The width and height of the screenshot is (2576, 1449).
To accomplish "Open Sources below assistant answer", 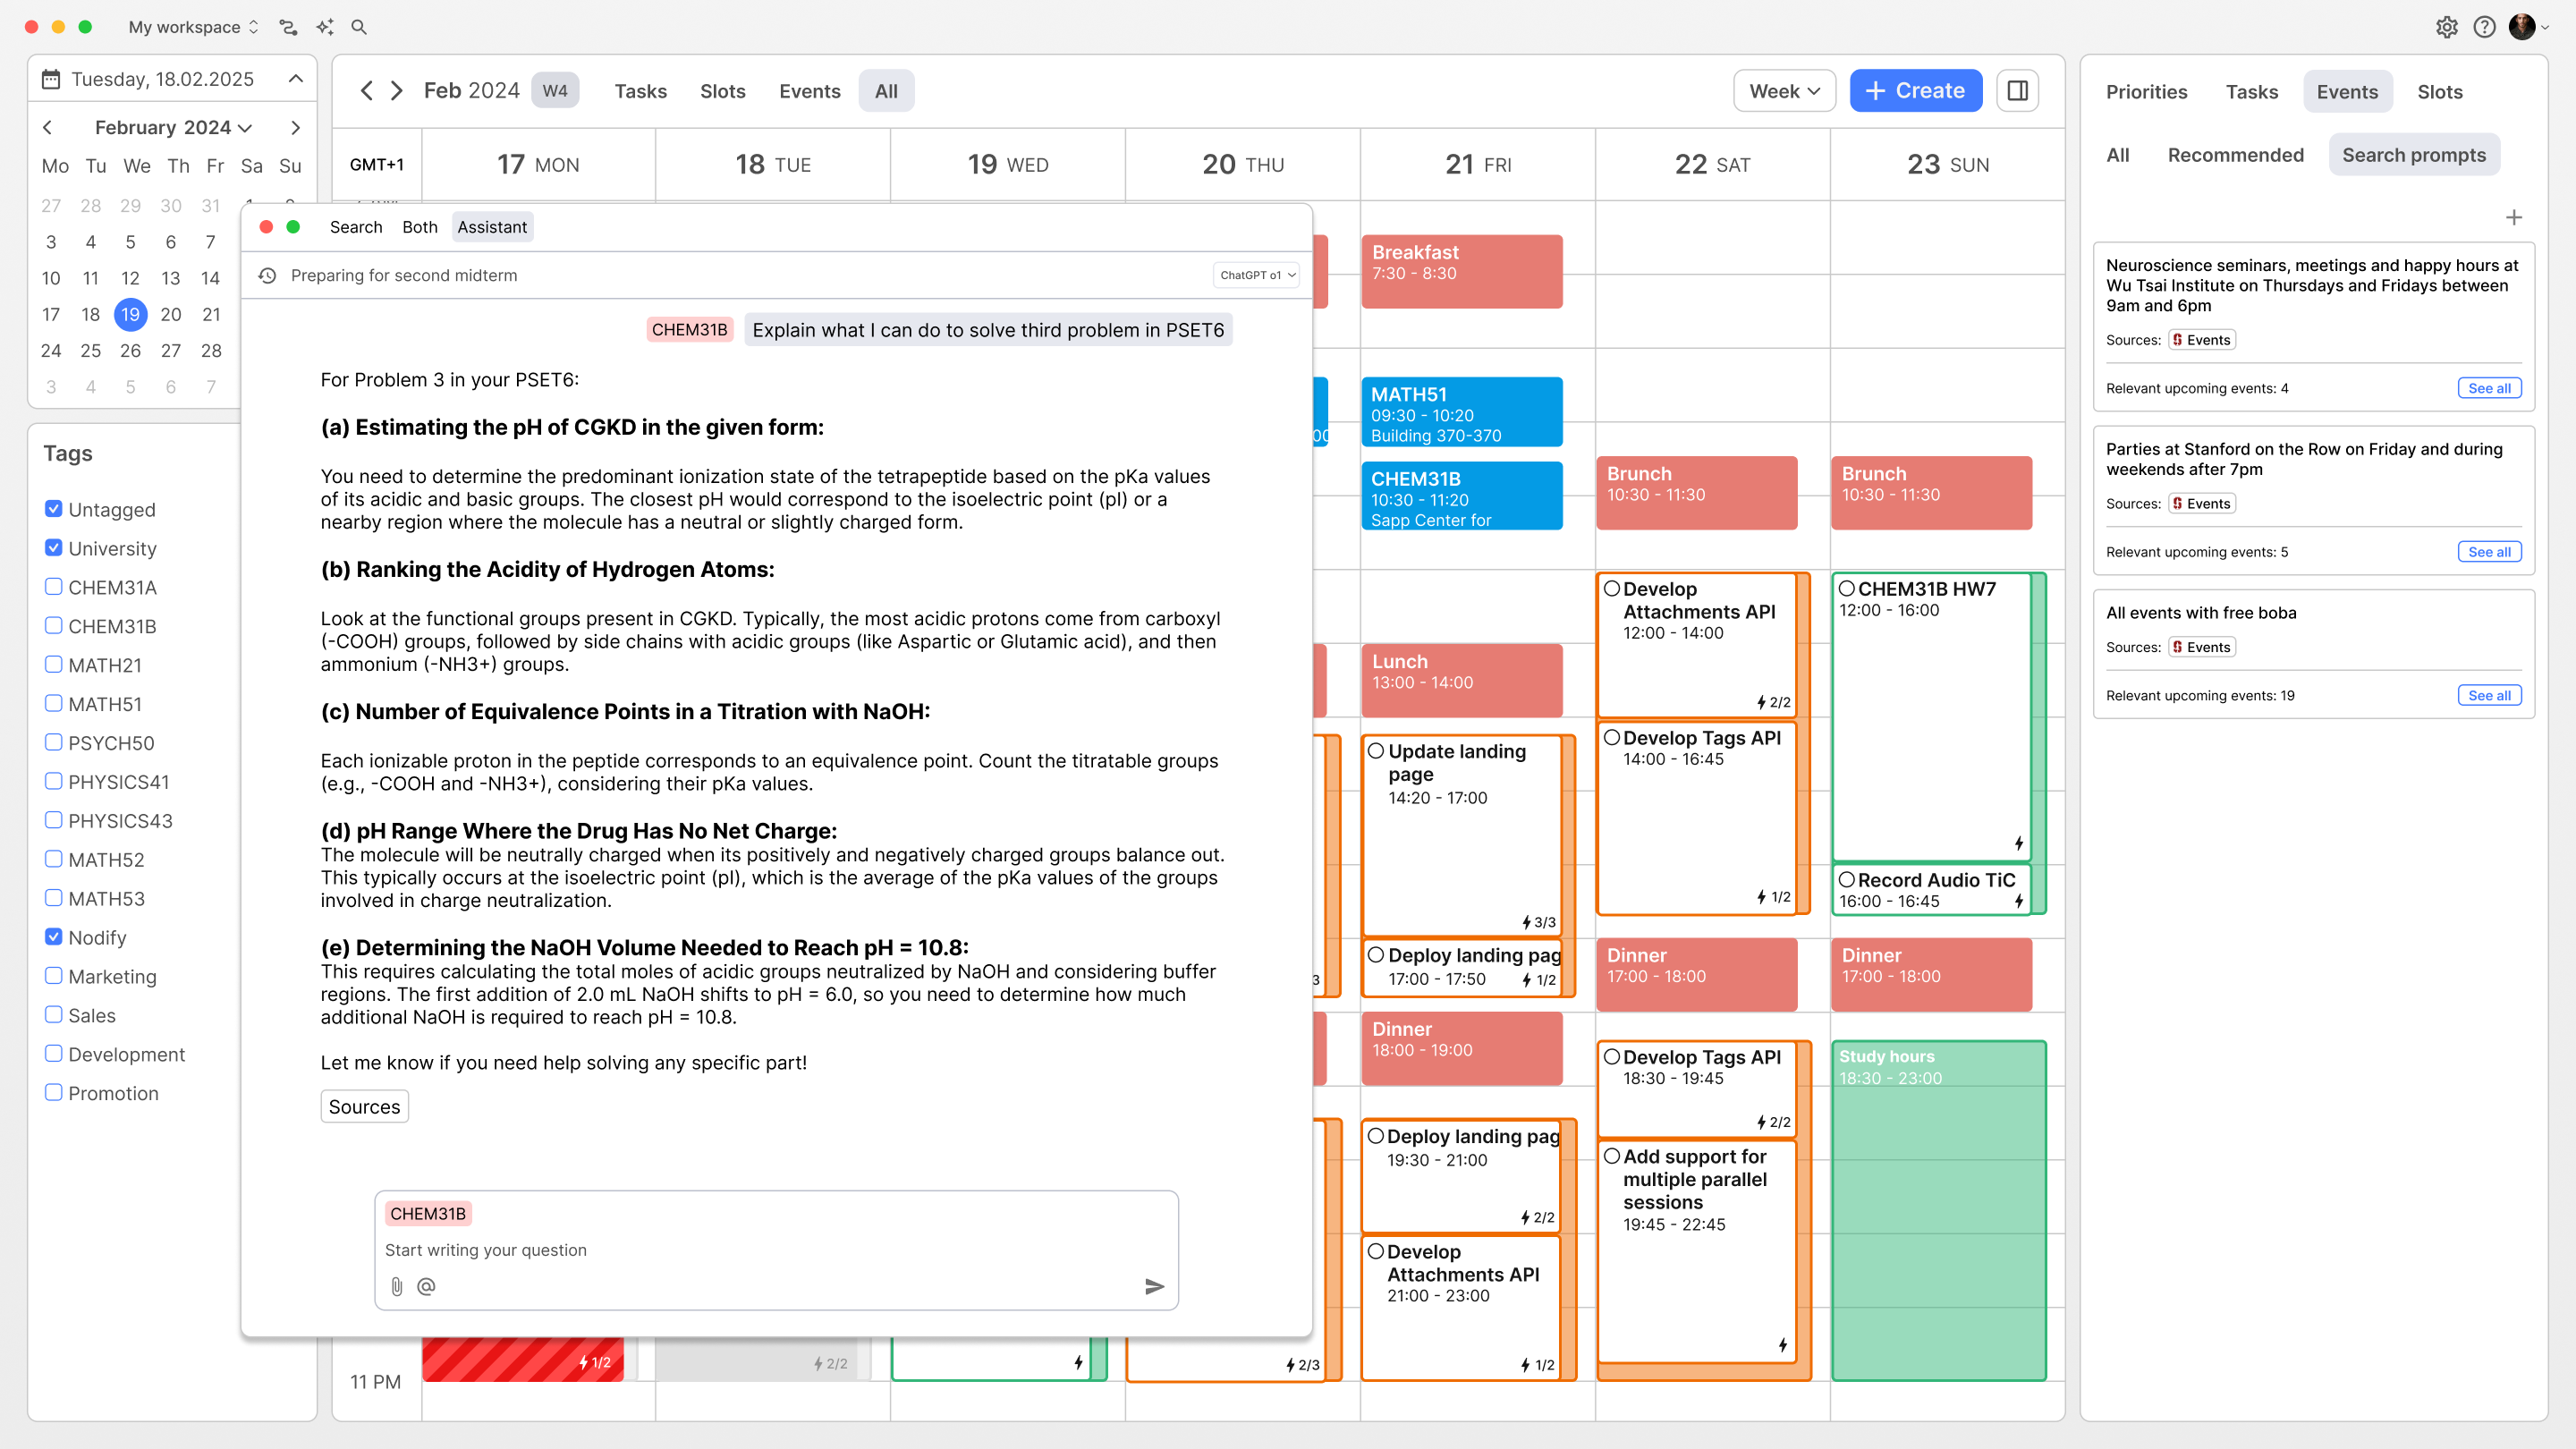I will tap(364, 1107).
